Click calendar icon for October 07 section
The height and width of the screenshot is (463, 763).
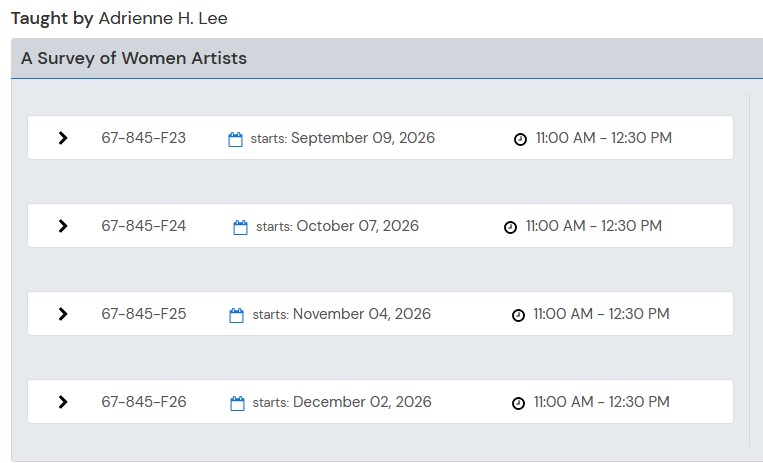[240, 228]
